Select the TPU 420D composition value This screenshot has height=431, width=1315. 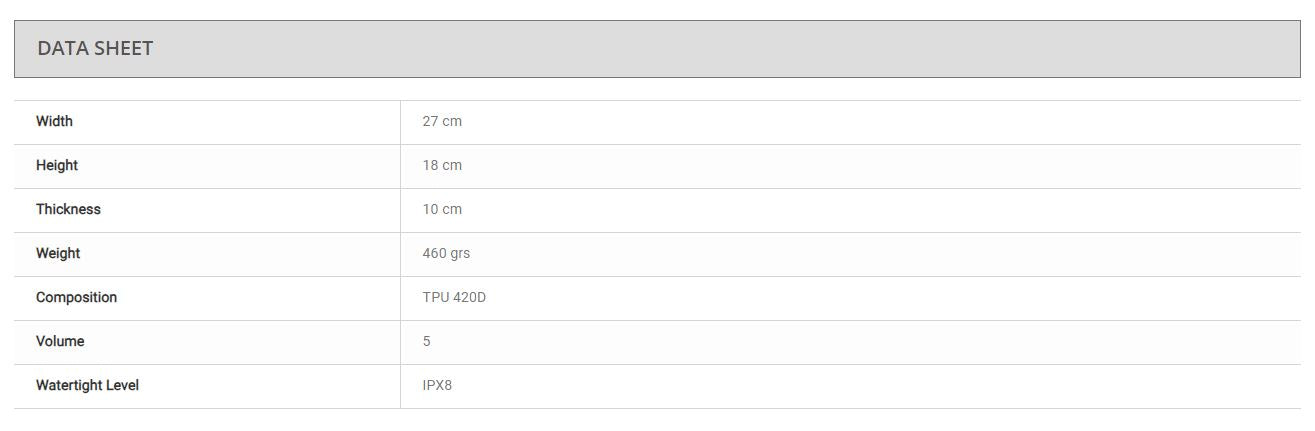point(454,297)
